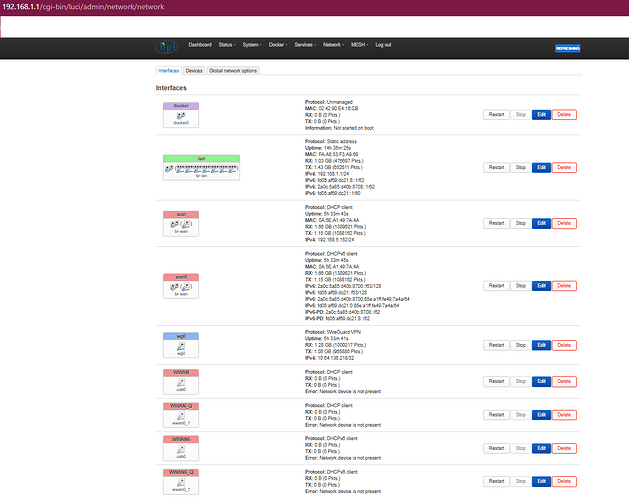Click the 'Protocol: WireGuard VPN' text

click(x=331, y=332)
